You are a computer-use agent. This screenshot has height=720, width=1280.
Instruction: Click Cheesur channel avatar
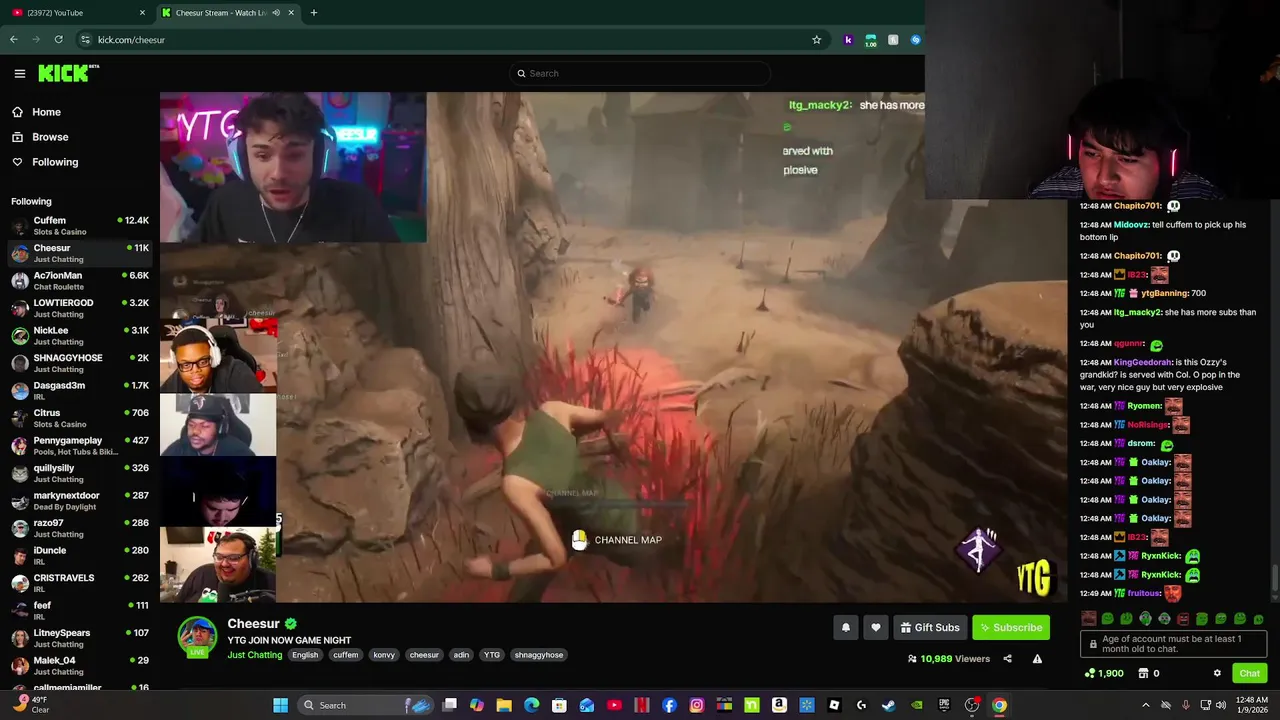click(x=197, y=637)
